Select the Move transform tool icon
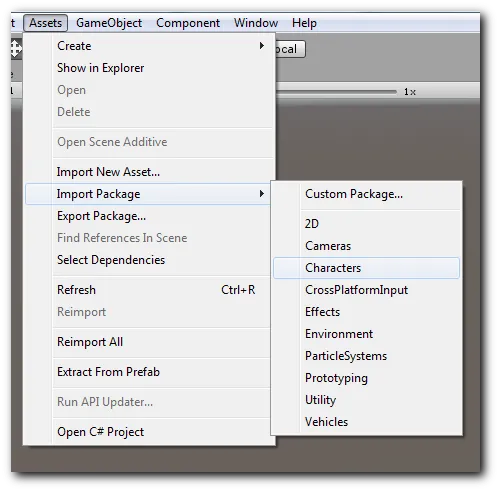 (16, 49)
